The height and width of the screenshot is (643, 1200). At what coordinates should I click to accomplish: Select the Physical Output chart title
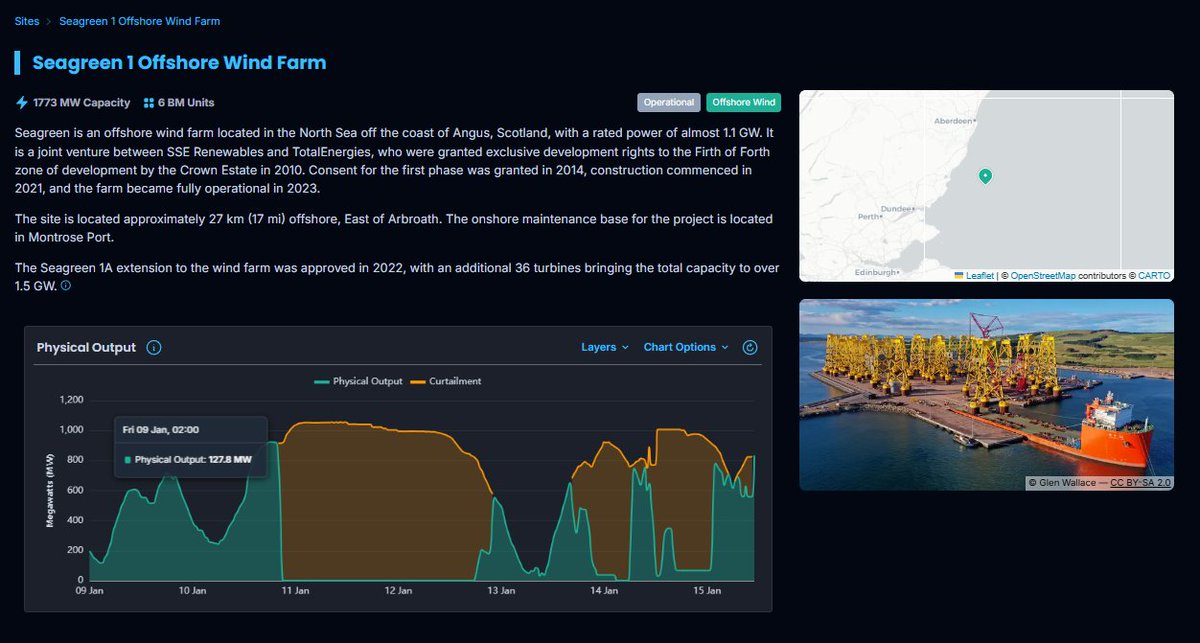coord(86,348)
